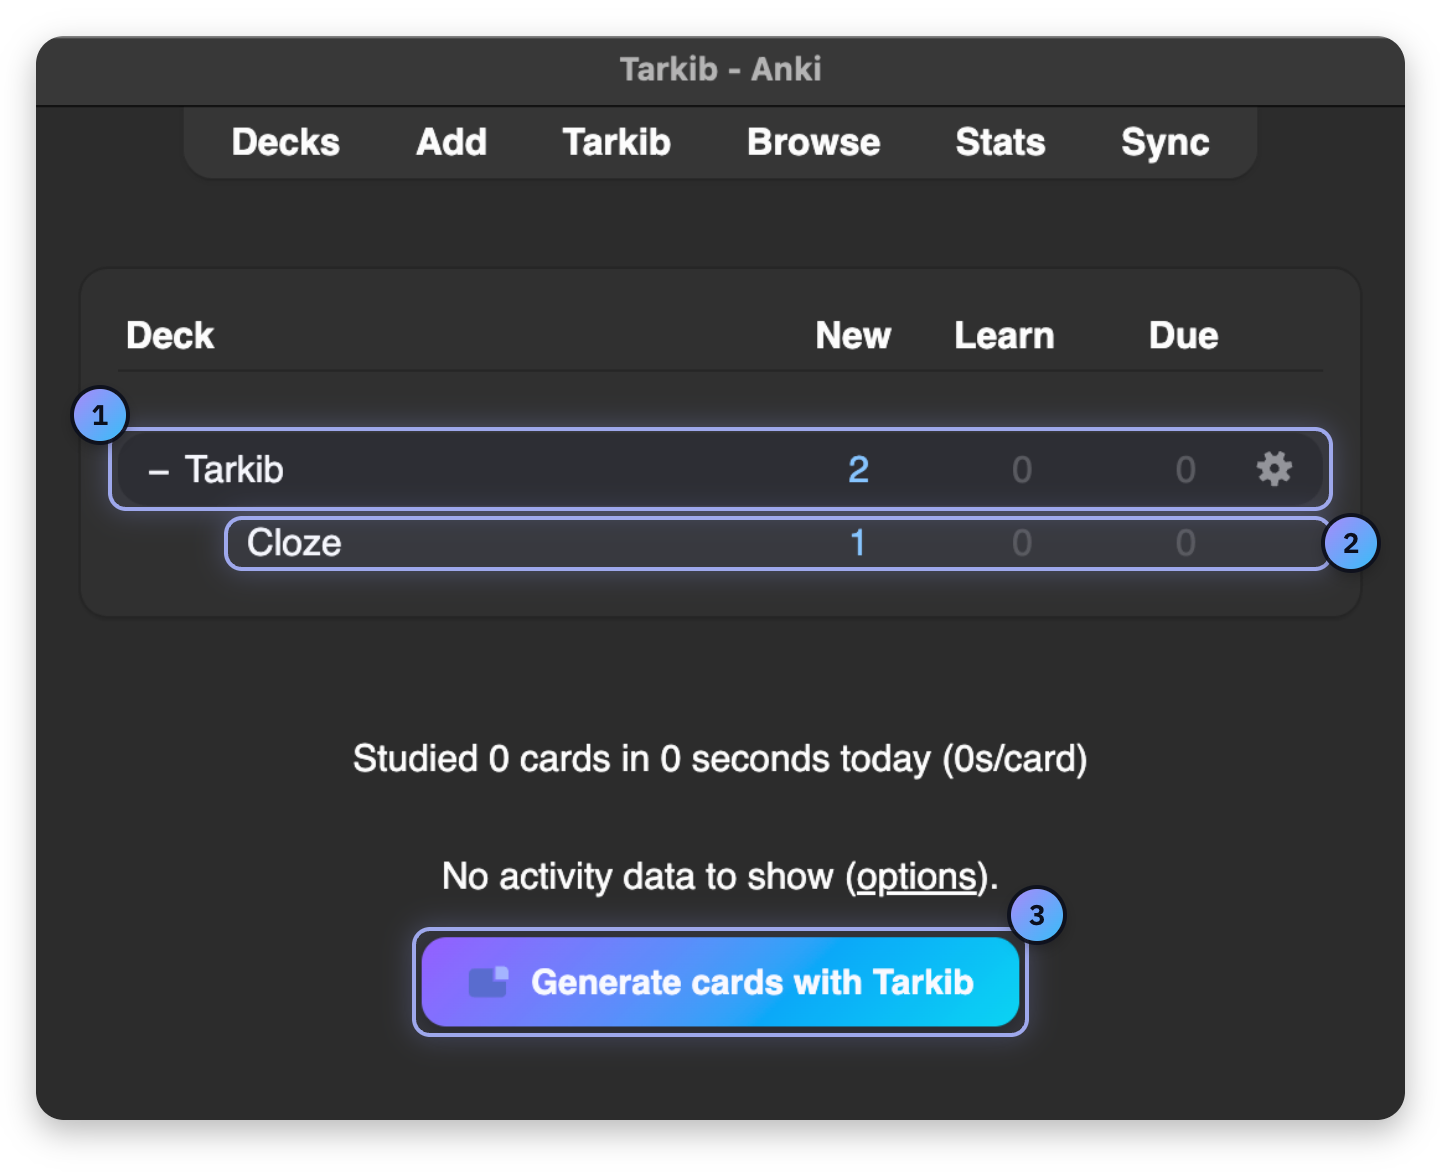
Task: Click the Studied 0 cards summary text
Action: coord(720,759)
